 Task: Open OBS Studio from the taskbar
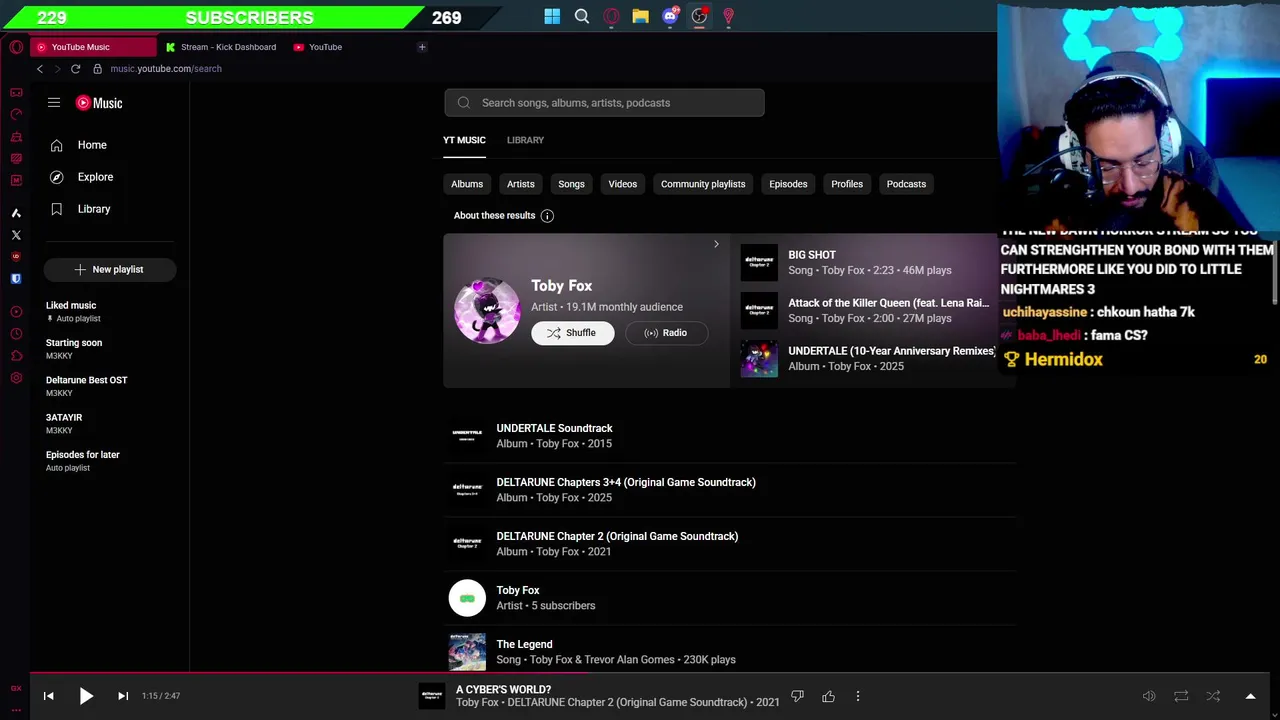[x=699, y=16]
